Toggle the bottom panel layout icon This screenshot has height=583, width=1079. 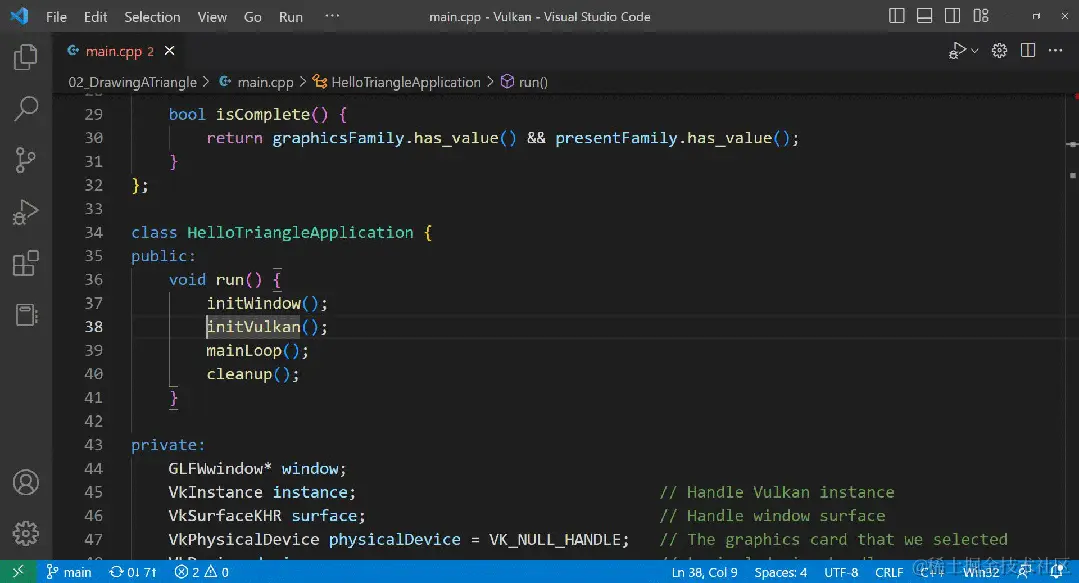pyautogui.click(x=924, y=16)
